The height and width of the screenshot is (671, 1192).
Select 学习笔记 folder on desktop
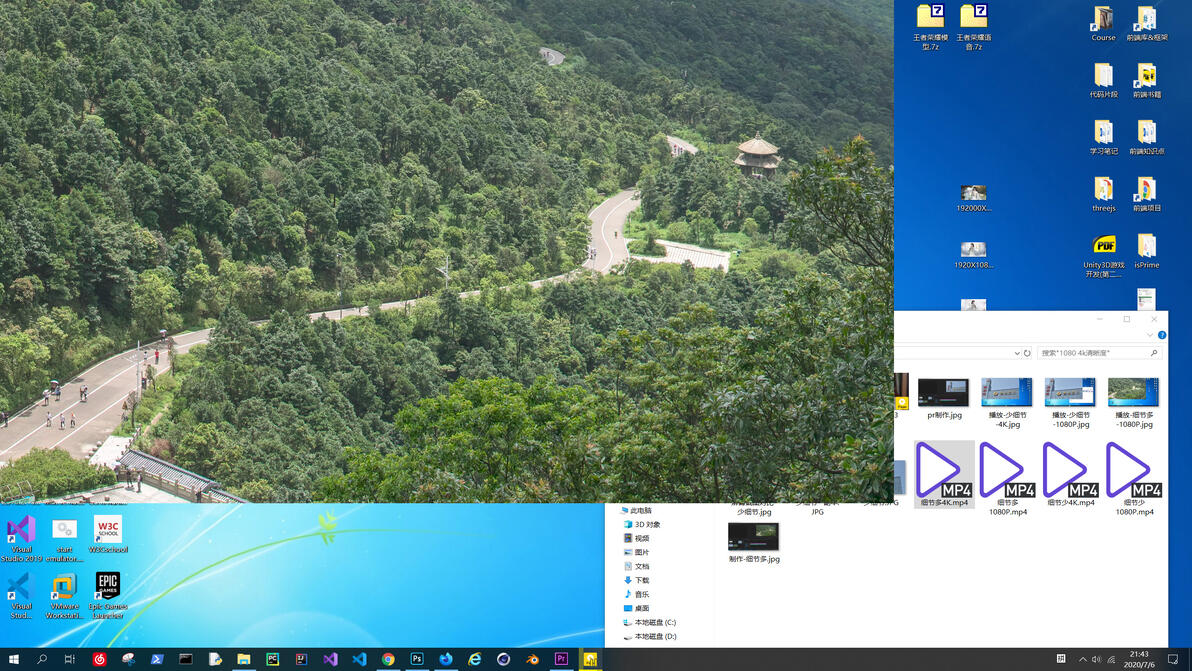tap(1103, 138)
